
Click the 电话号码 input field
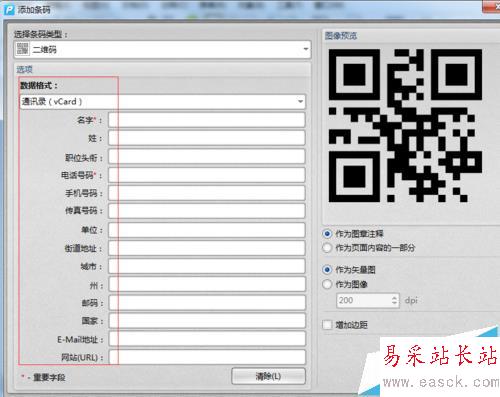click(207, 175)
